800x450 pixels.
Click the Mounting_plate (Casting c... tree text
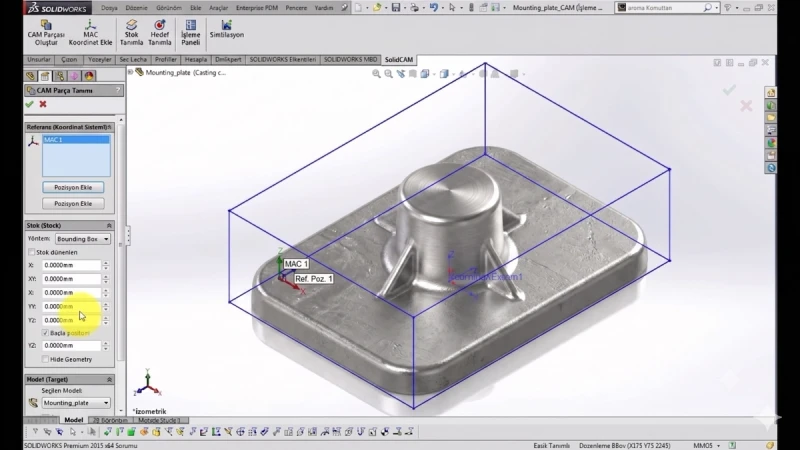coord(186,72)
